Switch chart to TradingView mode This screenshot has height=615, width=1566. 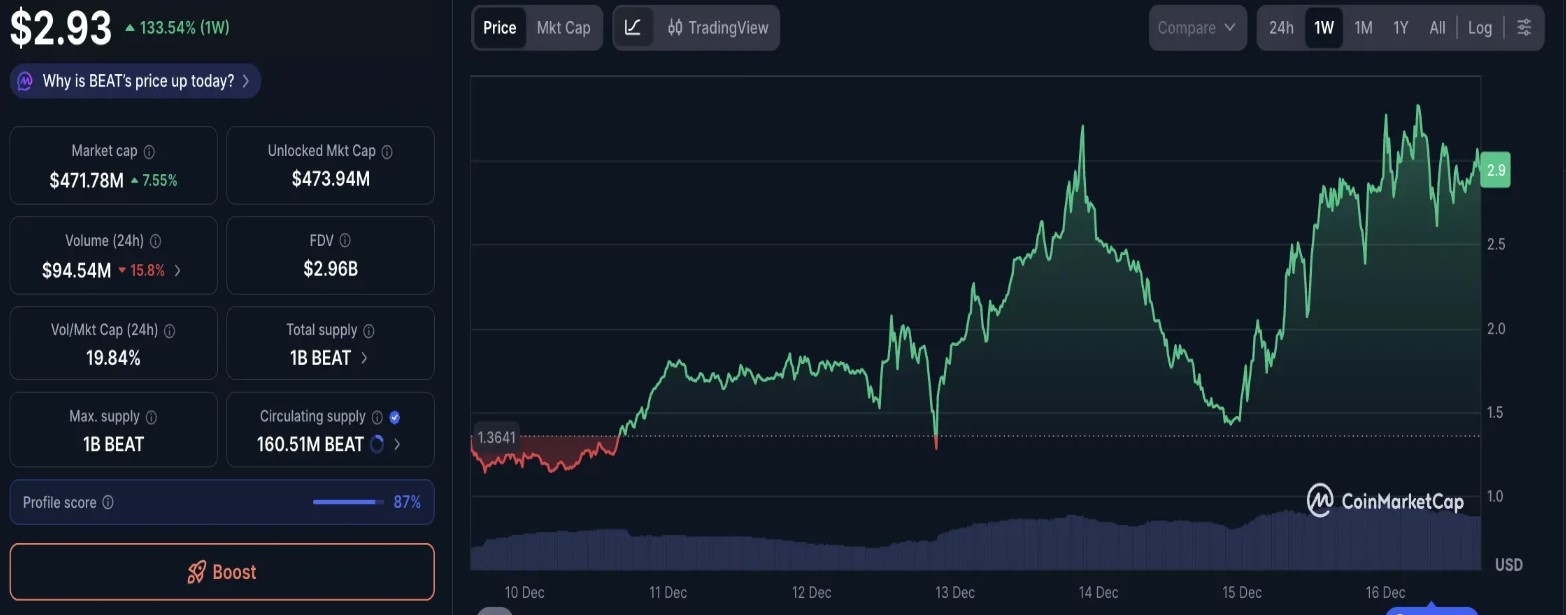(x=718, y=28)
